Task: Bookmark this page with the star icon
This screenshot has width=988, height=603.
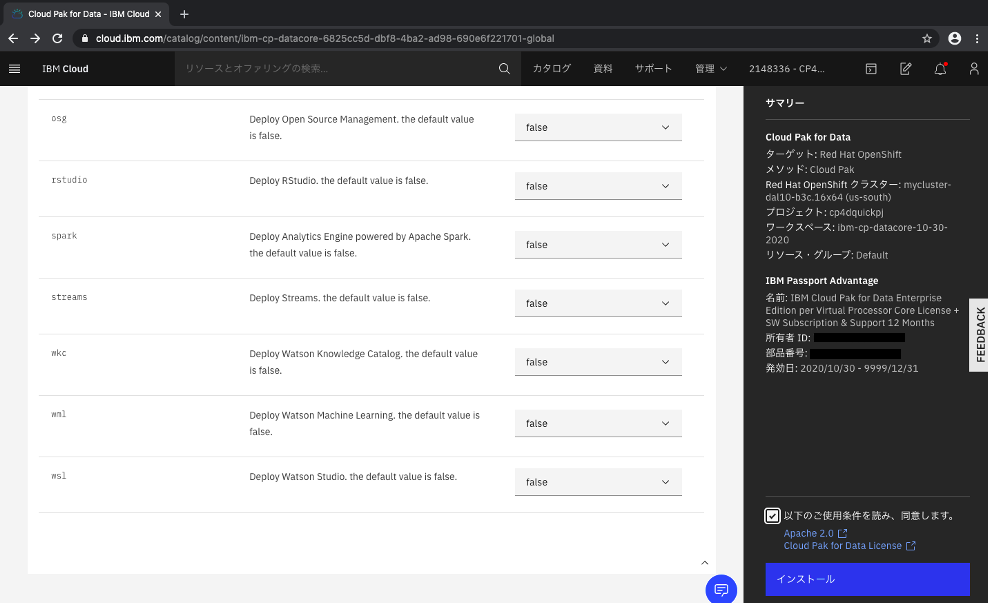Action: tap(927, 38)
